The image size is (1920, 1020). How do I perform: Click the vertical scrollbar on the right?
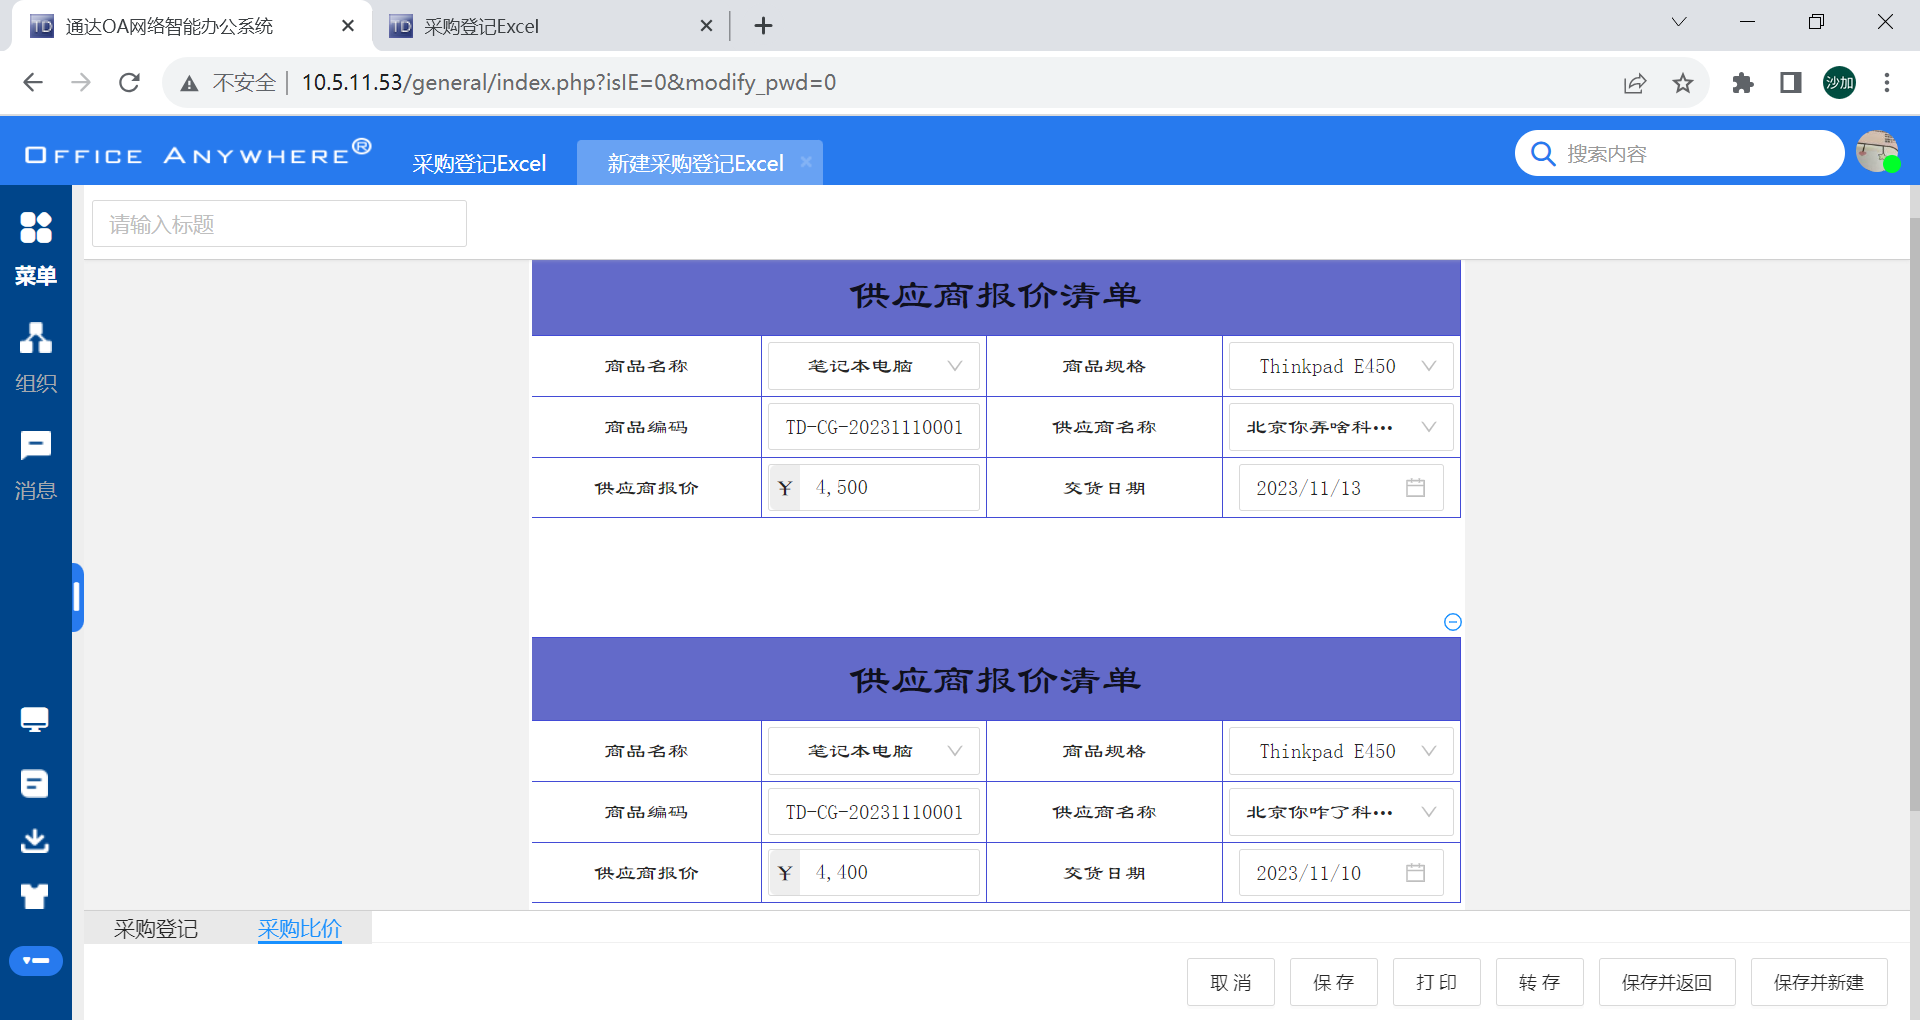(x=1914, y=500)
